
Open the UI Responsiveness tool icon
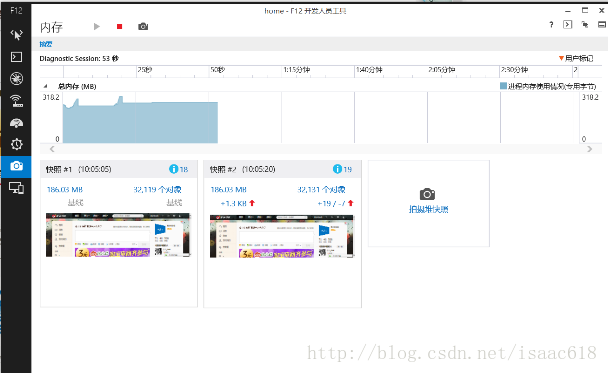click(x=16, y=123)
